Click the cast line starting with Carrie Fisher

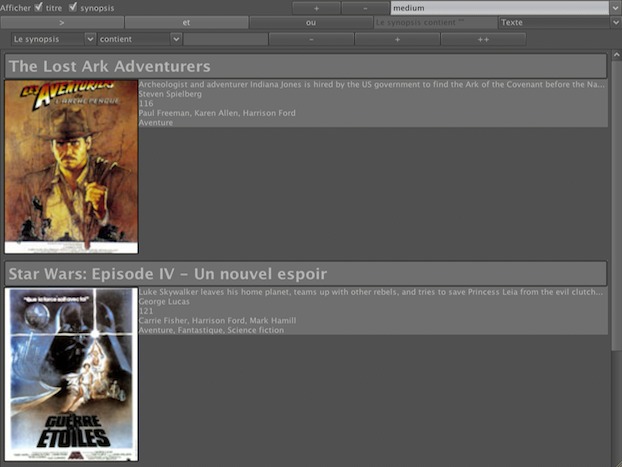217,321
